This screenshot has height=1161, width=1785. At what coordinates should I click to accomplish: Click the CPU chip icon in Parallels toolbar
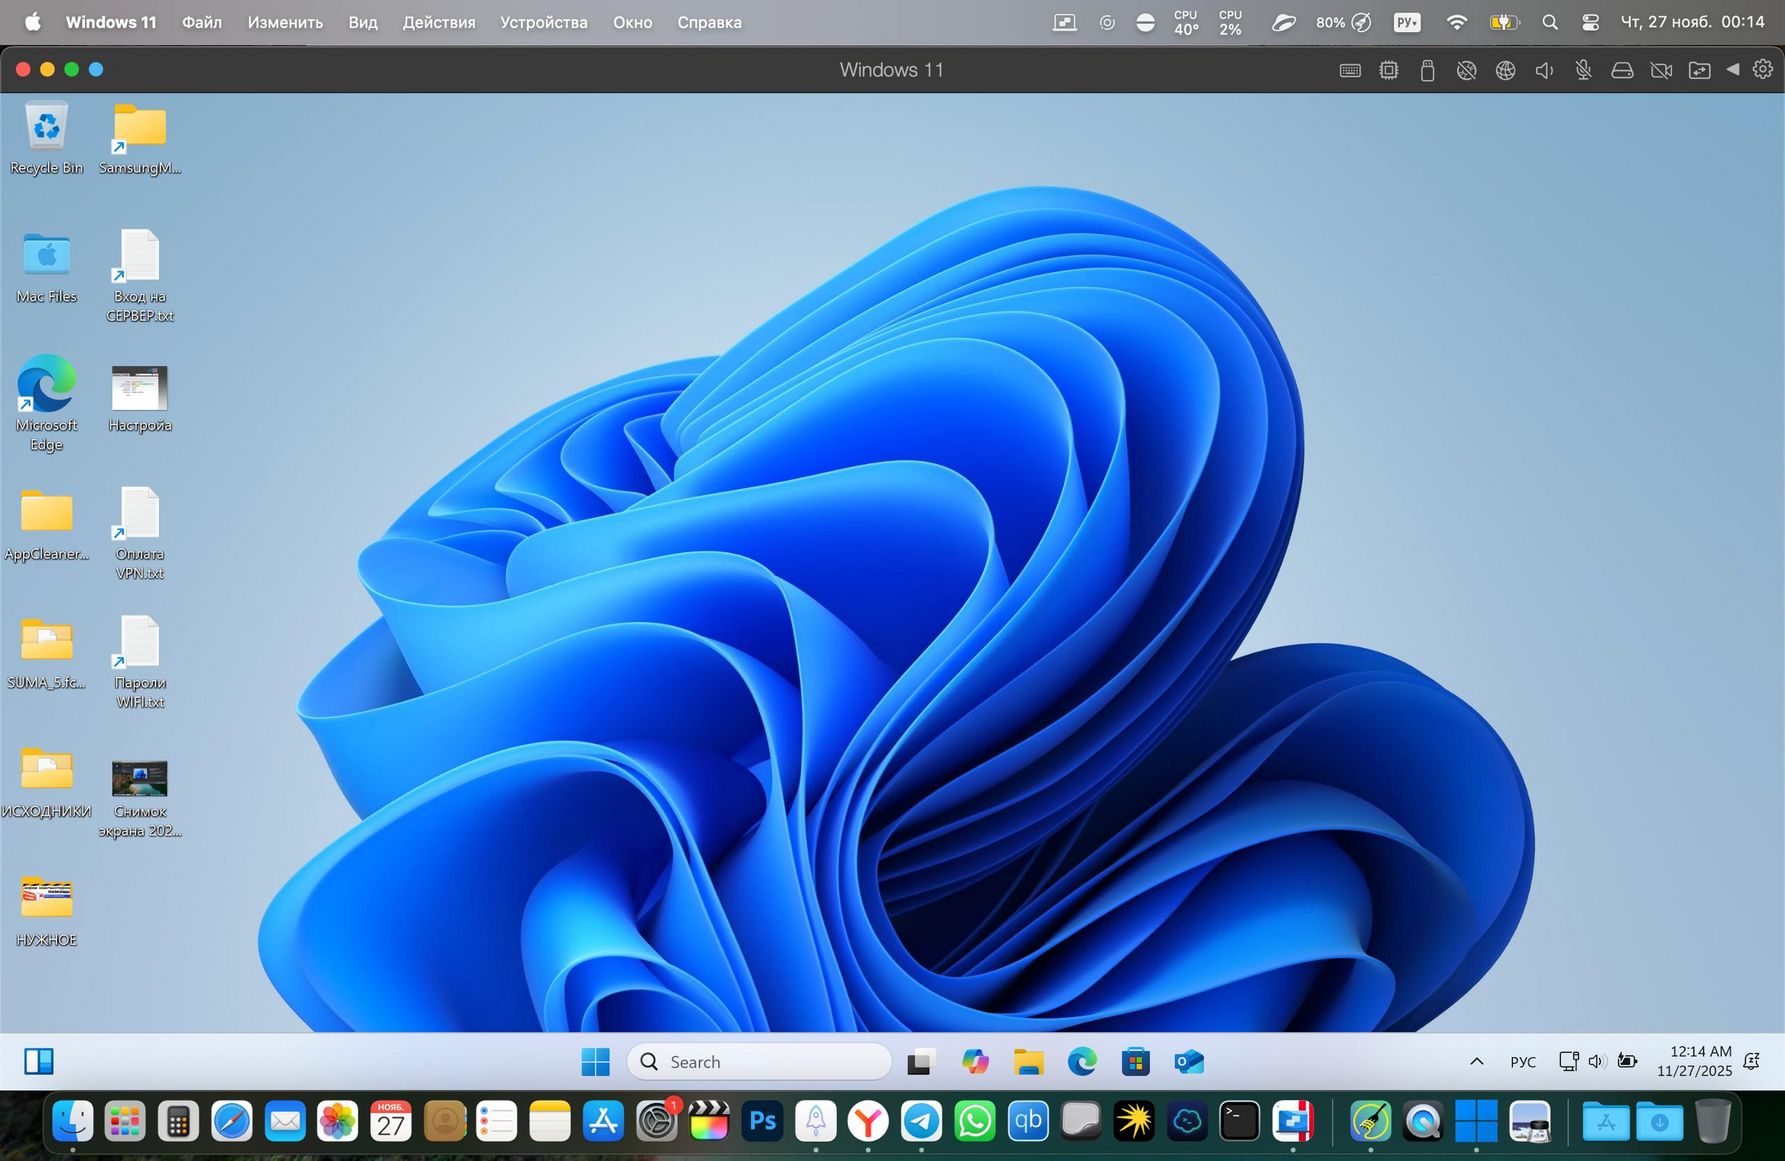(x=1388, y=70)
